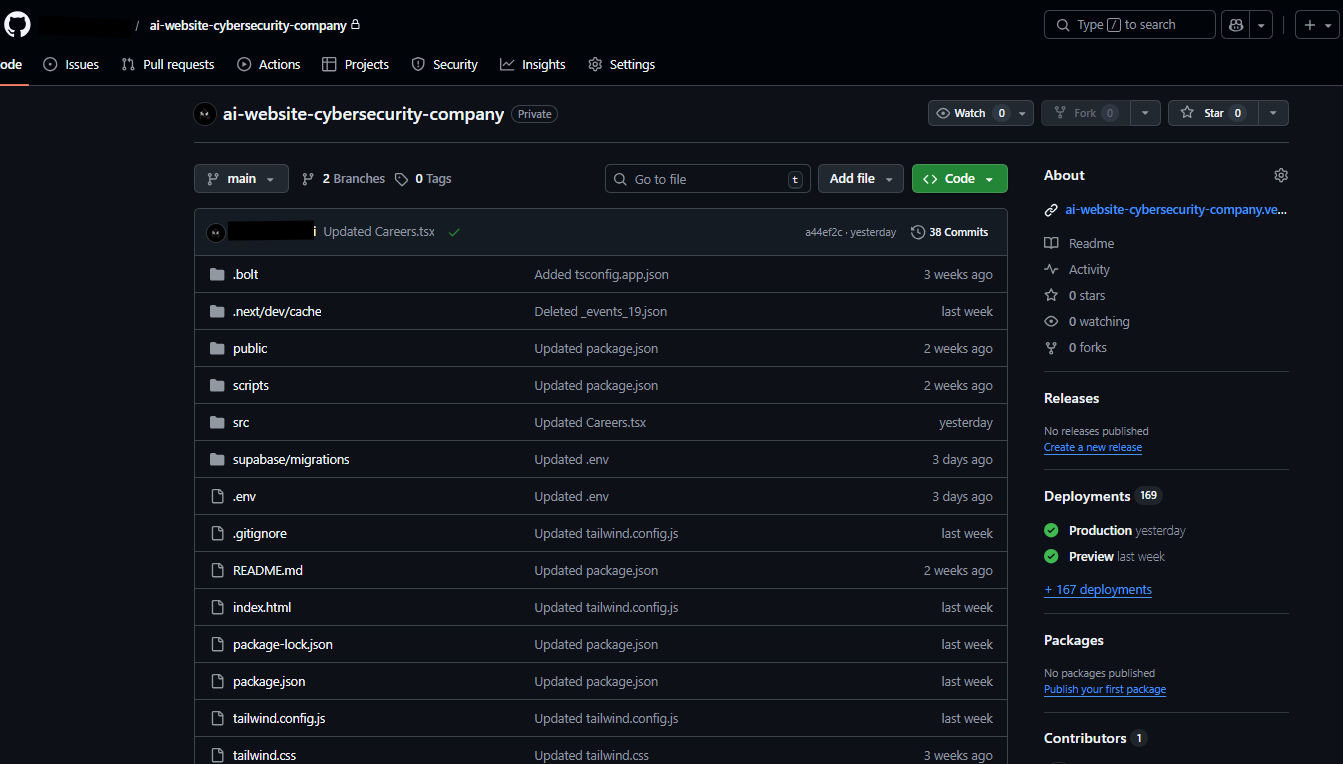Image resolution: width=1343 pixels, height=764 pixels.
Task: Click the Releases heading link
Action: (x=1071, y=398)
